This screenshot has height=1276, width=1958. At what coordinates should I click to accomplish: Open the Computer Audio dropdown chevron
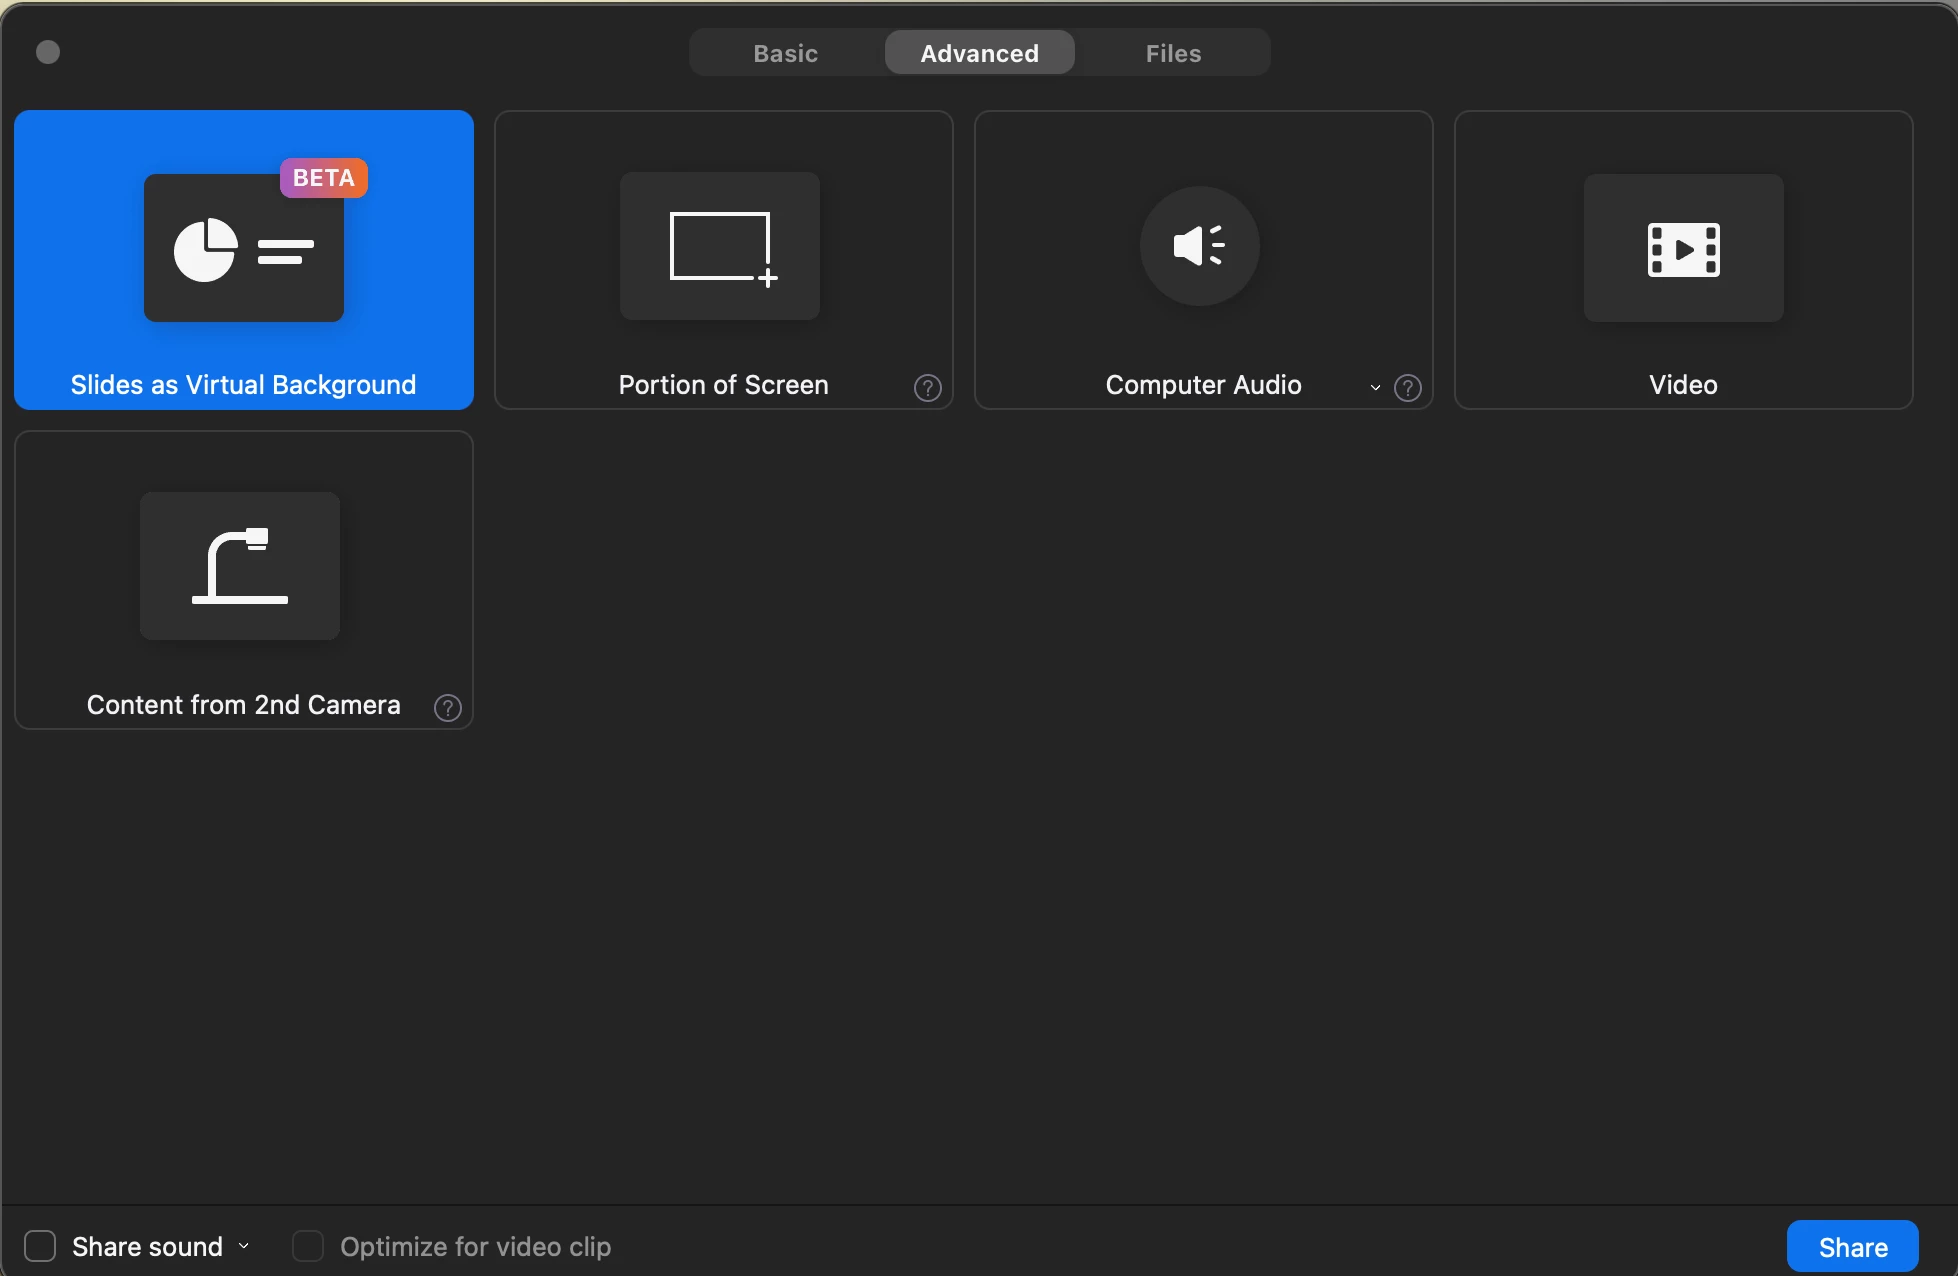pyautogui.click(x=1375, y=388)
